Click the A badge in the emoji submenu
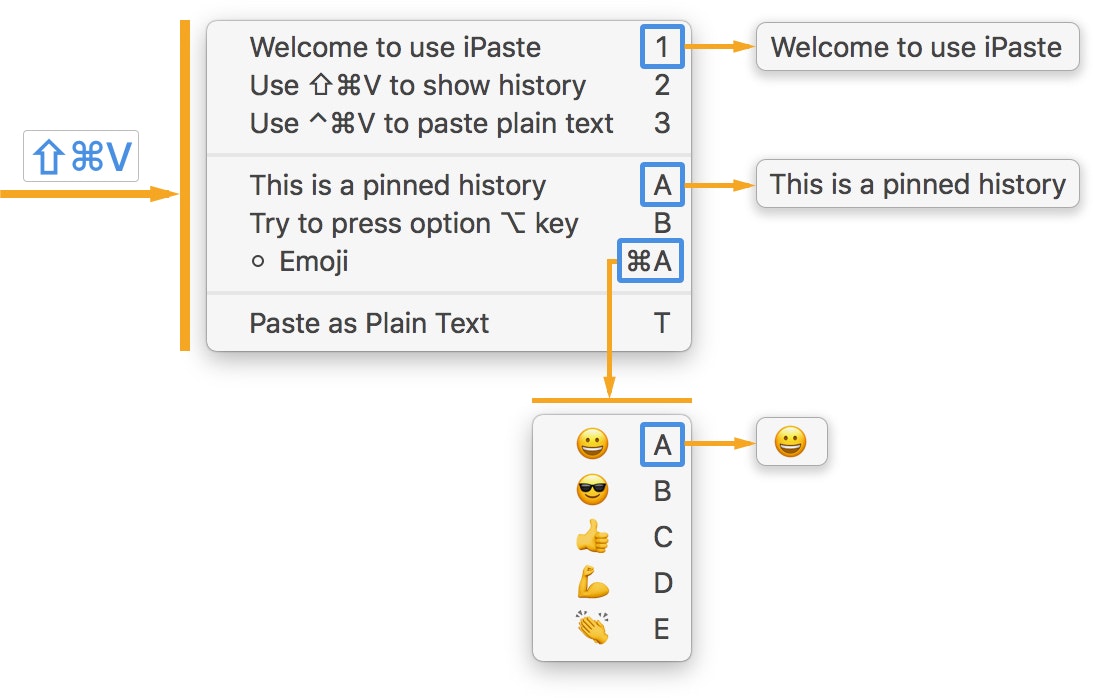The image size is (1093, 698). pos(662,443)
